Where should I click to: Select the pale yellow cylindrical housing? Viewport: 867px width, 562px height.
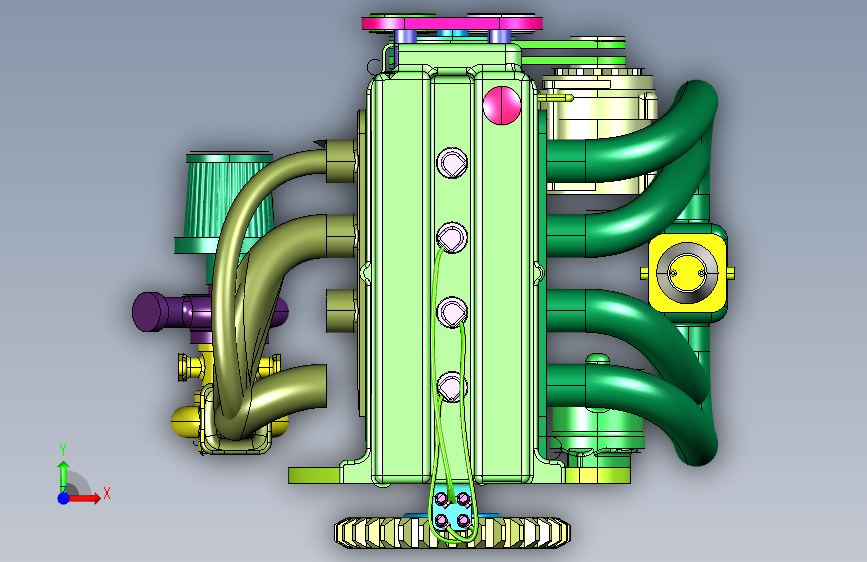click(x=600, y=133)
